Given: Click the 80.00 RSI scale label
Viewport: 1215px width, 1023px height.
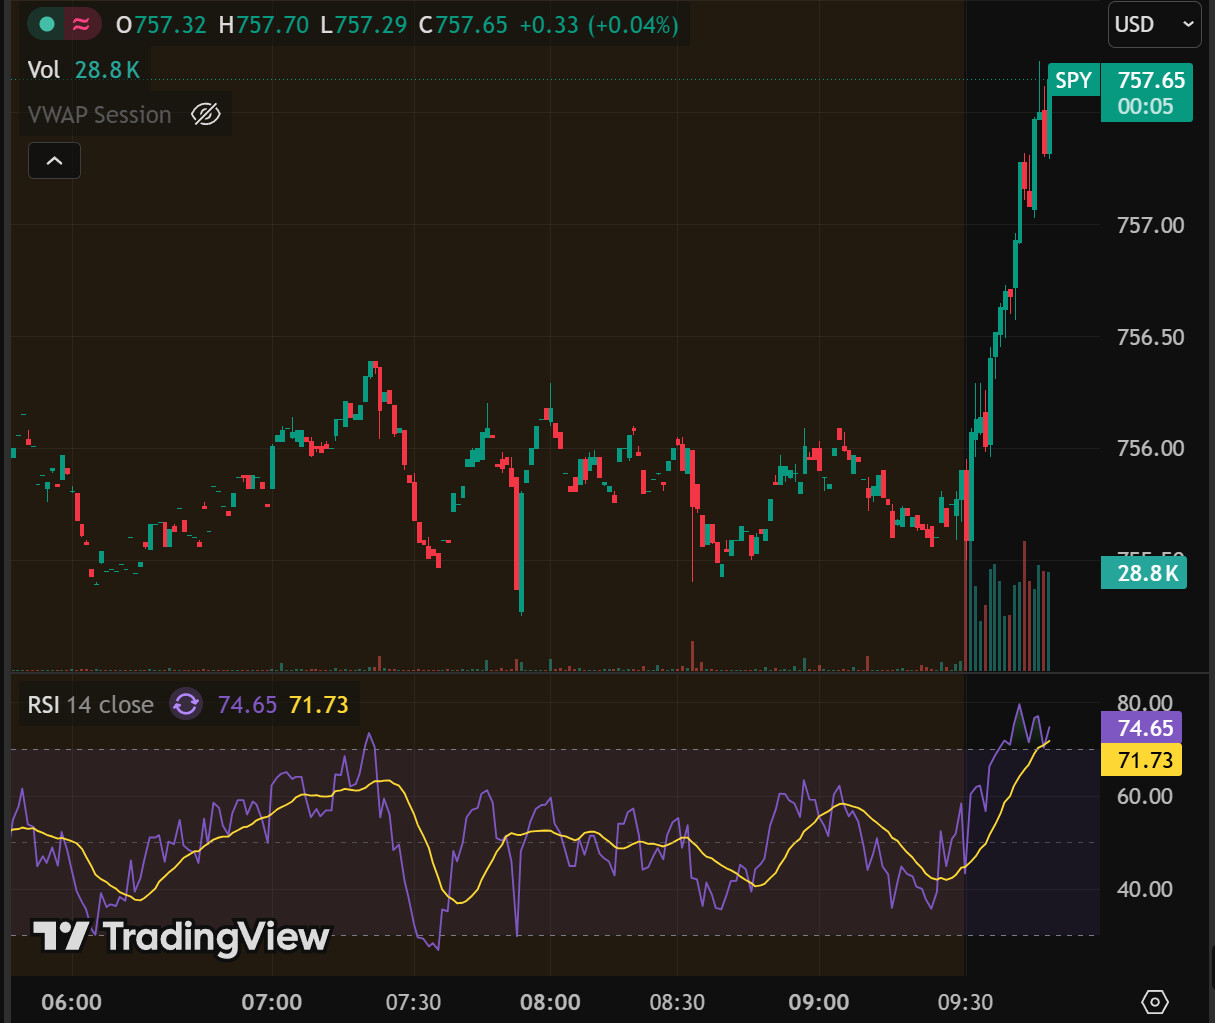Looking at the screenshot, I should point(1144,702).
